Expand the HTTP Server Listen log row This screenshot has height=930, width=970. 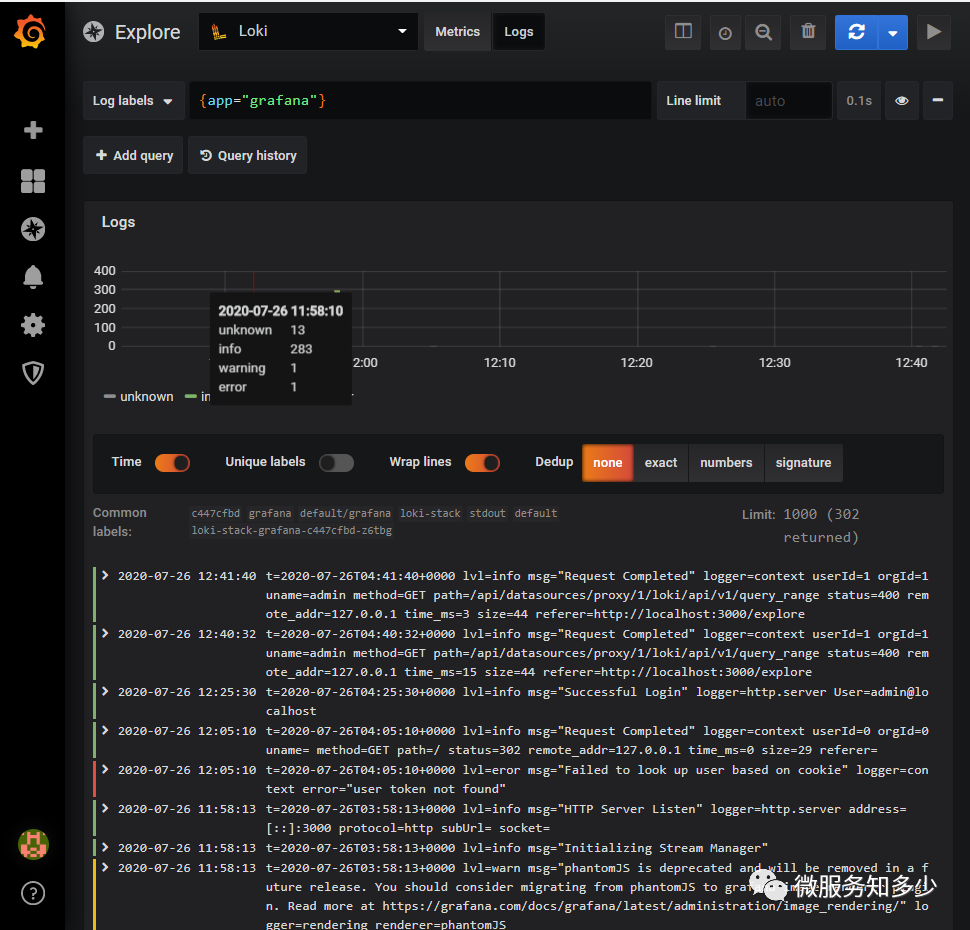coord(105,808)
